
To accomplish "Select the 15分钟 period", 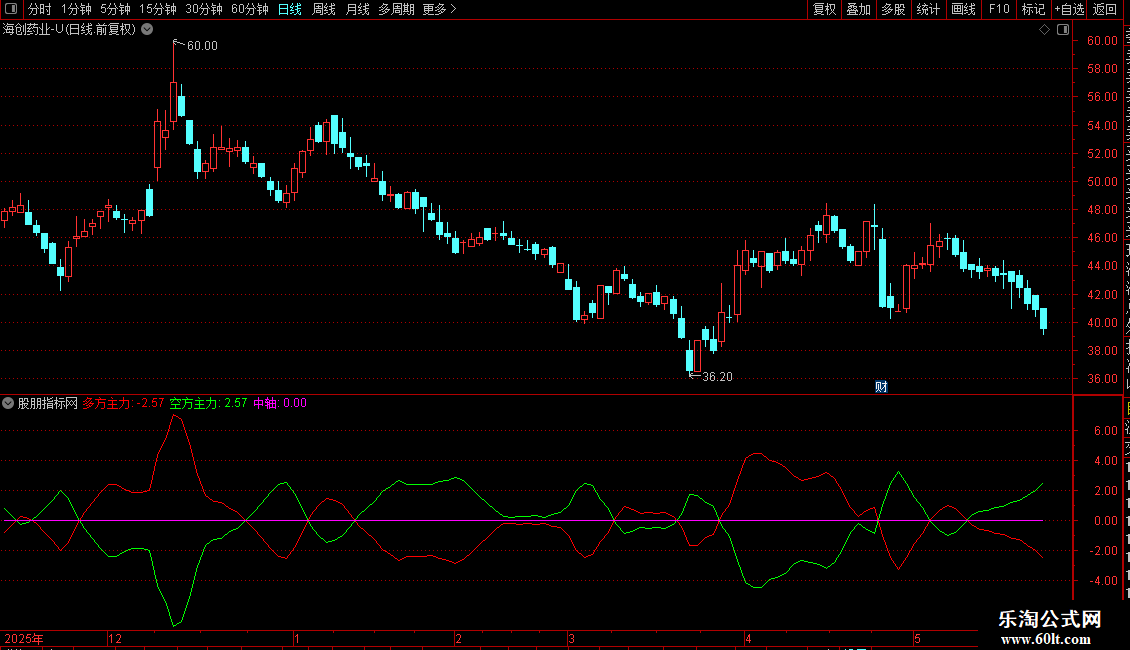I will click(158, 9).
